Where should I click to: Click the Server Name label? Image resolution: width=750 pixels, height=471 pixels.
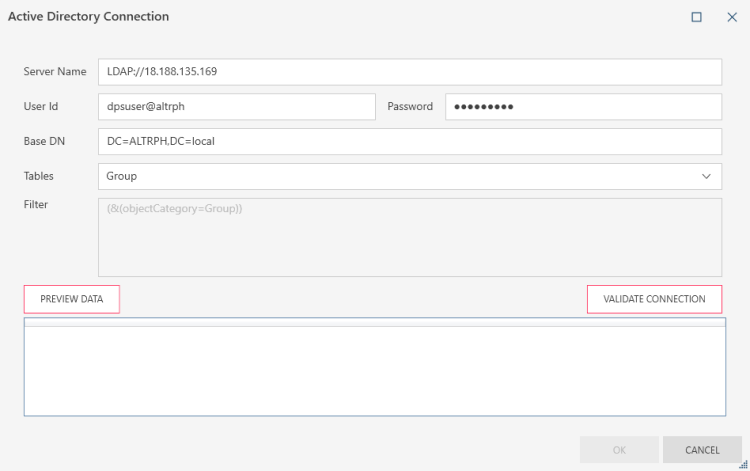(55, 72)
